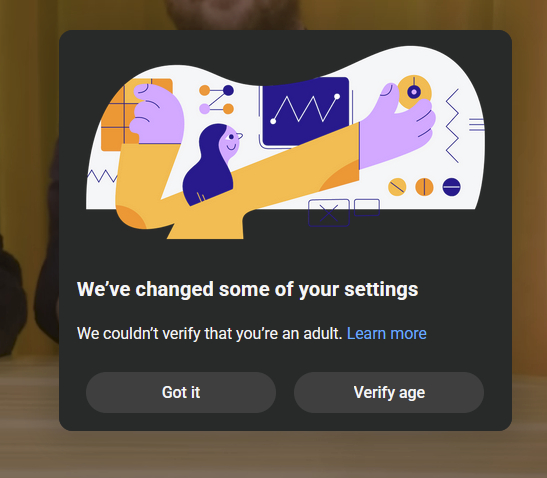
Task: Click the Got it button
Action: pyautogui.click(x=181, y=392)
